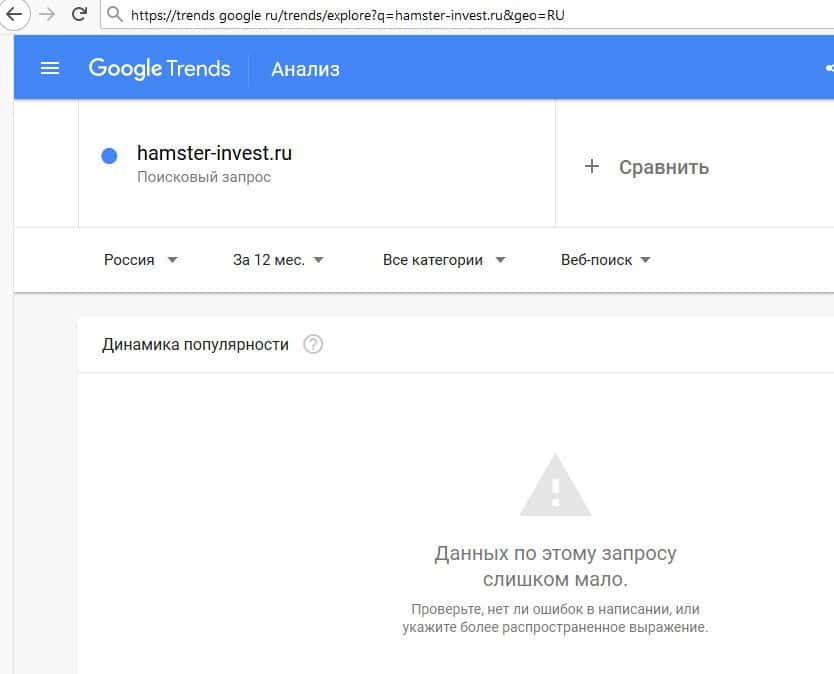This screenshot has height=674, width=834.
Task: Click the help icon beside Динамика популярности
Action: (x=313, y=345)
